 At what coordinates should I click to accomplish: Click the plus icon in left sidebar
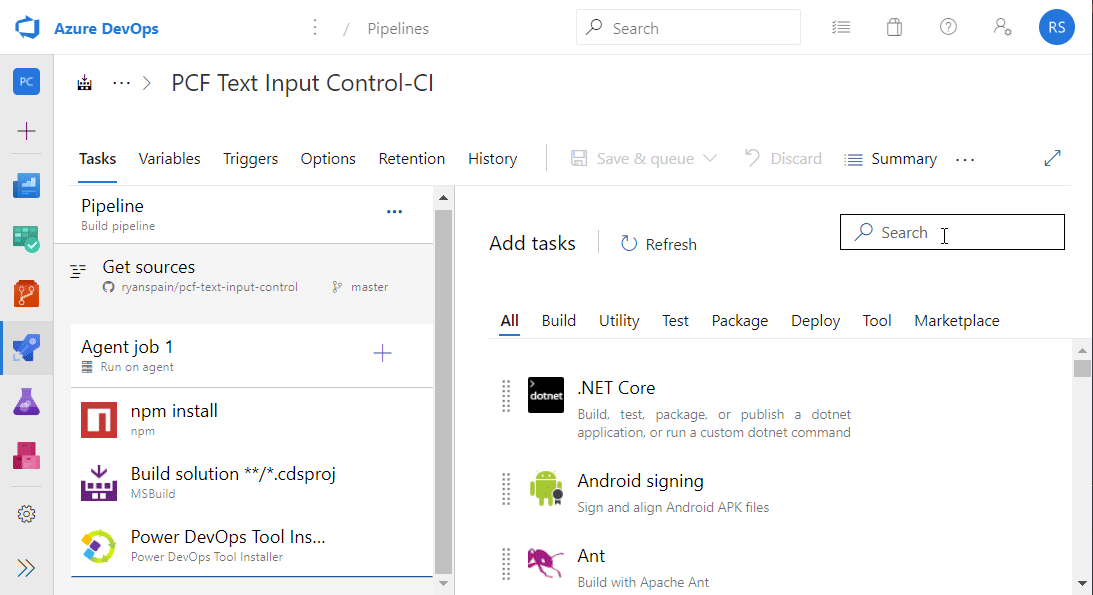point(26,131)
